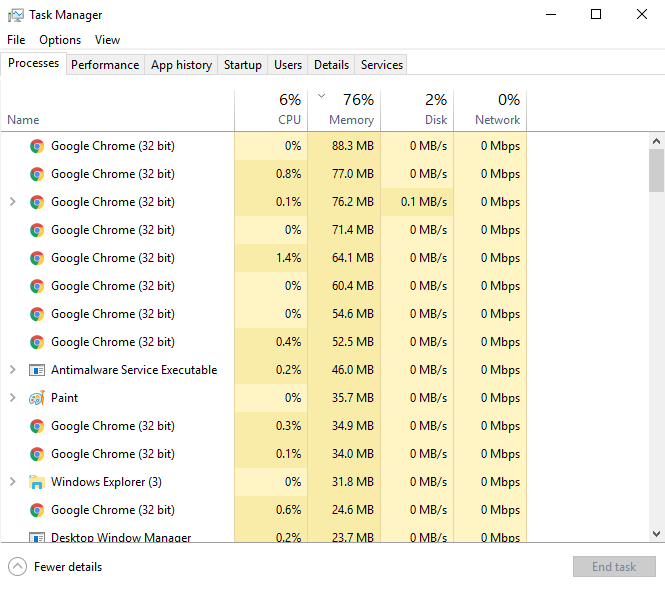Click the vertical scrollbar thumb
665x589 pixels.
[657, 170]
